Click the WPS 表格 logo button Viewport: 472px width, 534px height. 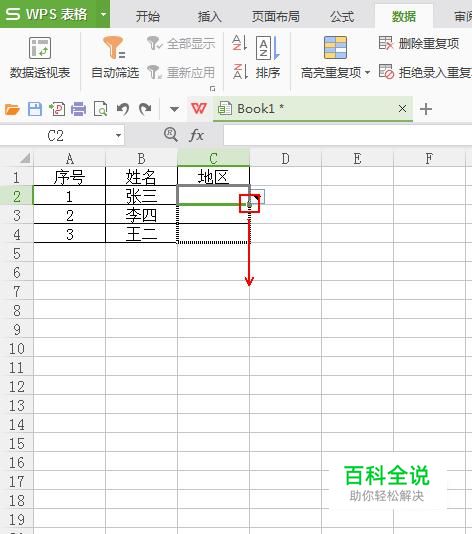tap(47, 14)
